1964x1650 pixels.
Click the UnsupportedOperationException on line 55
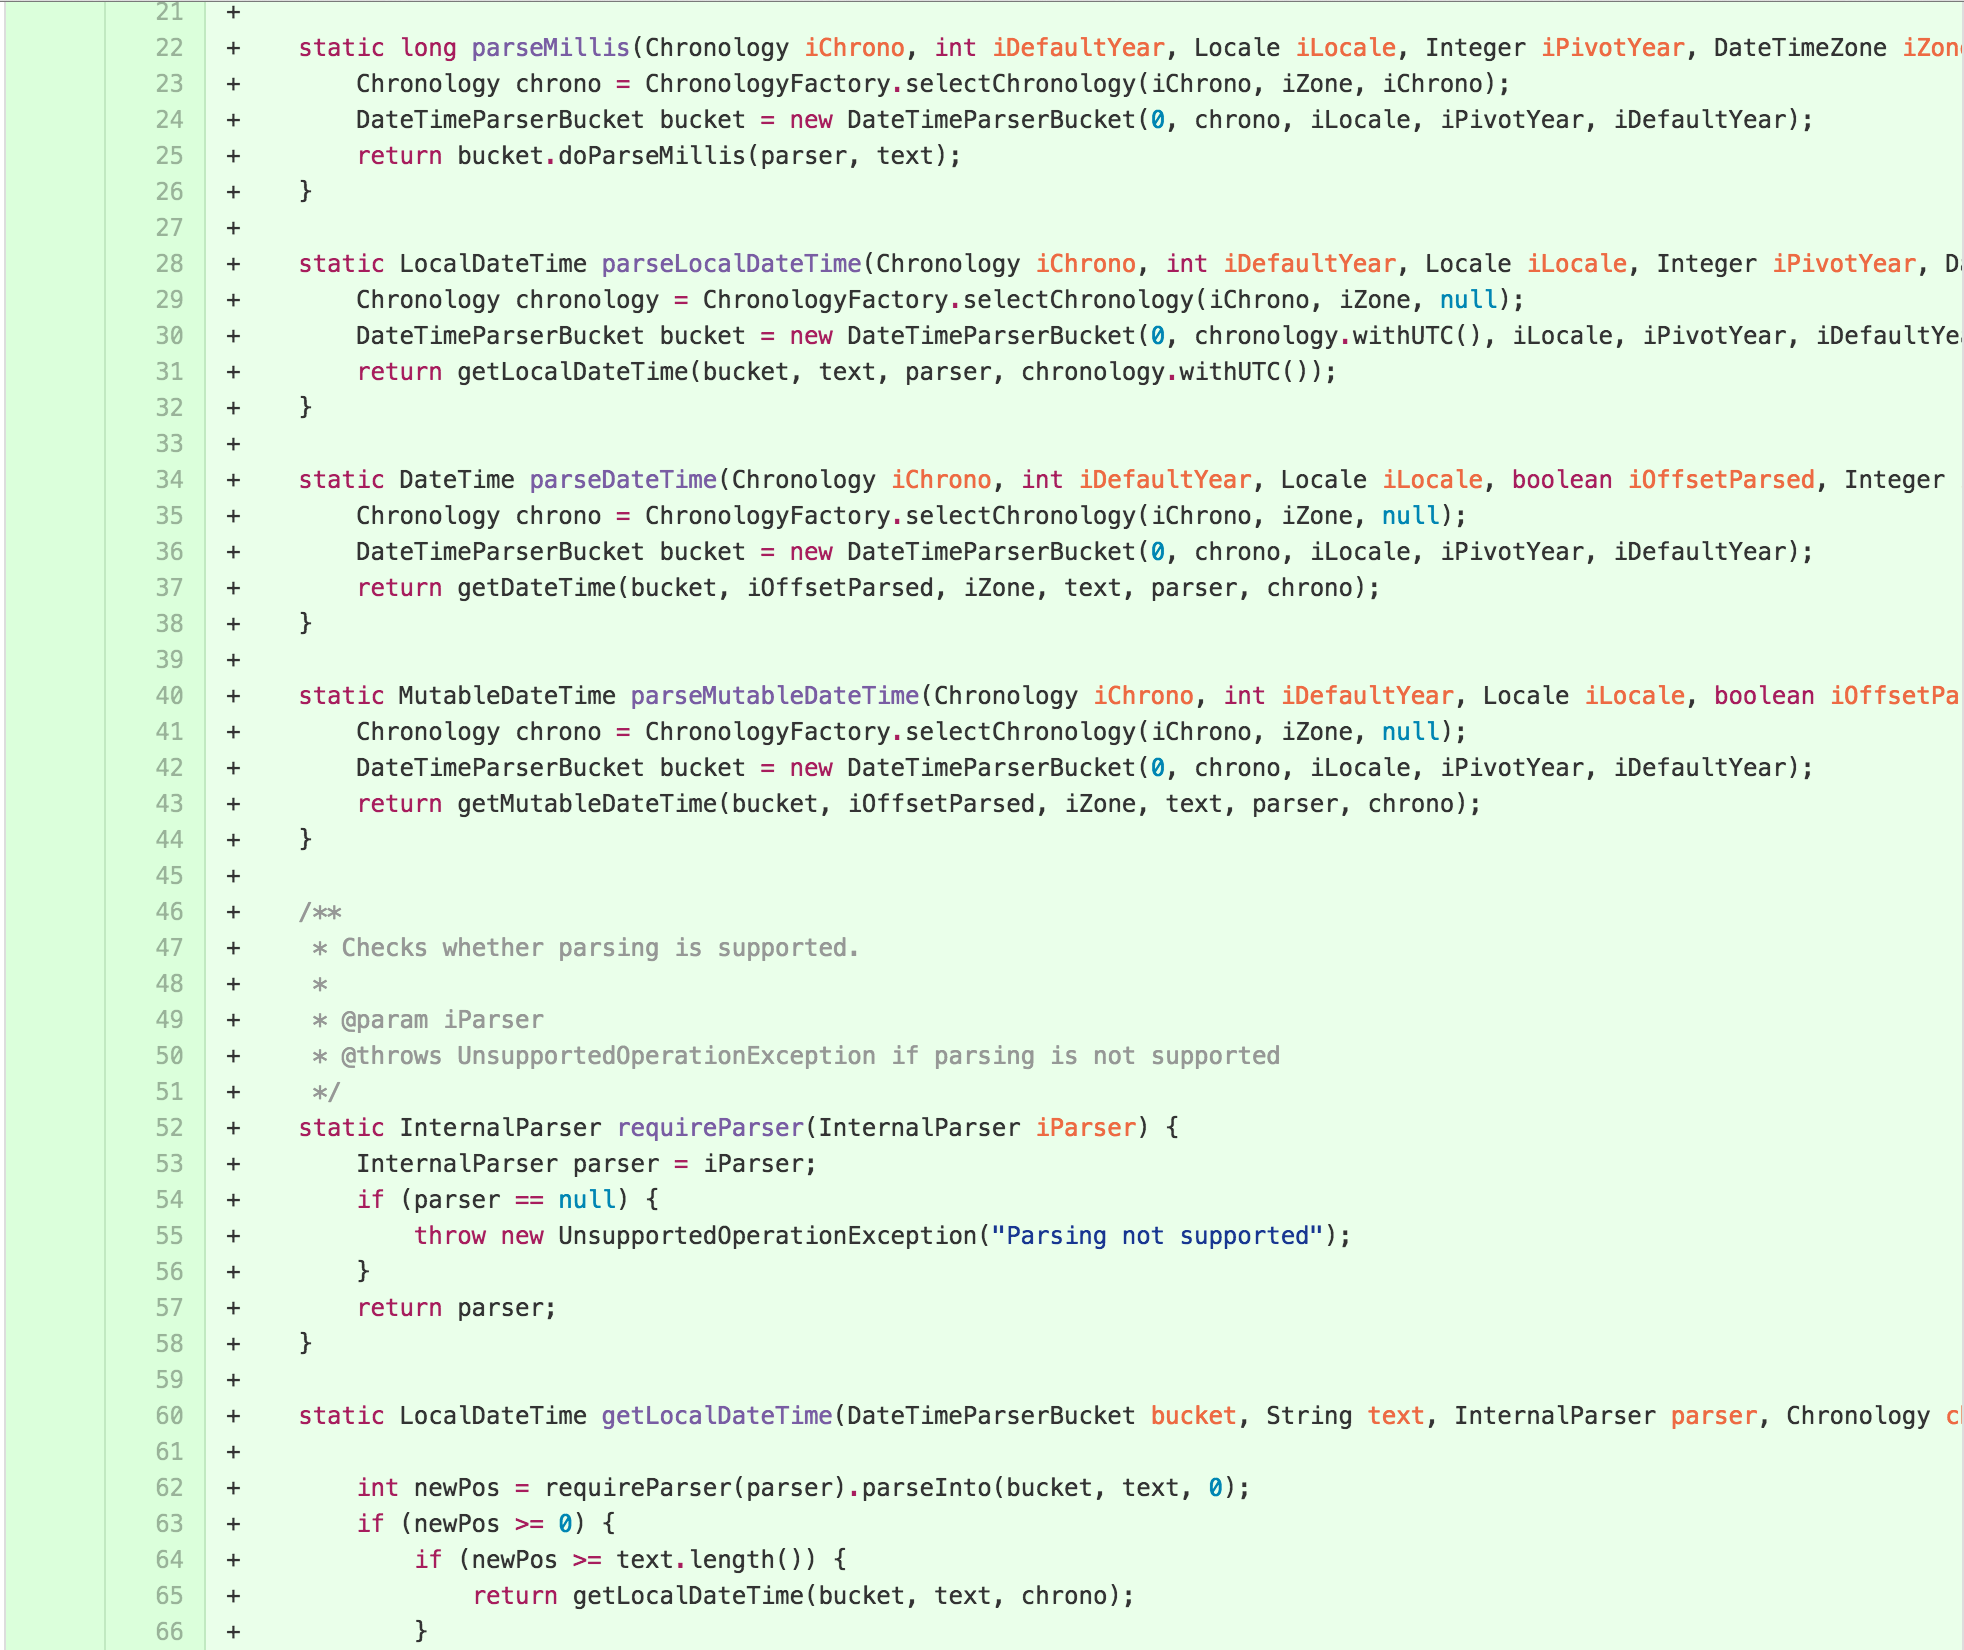click(x=767, y=1236)
